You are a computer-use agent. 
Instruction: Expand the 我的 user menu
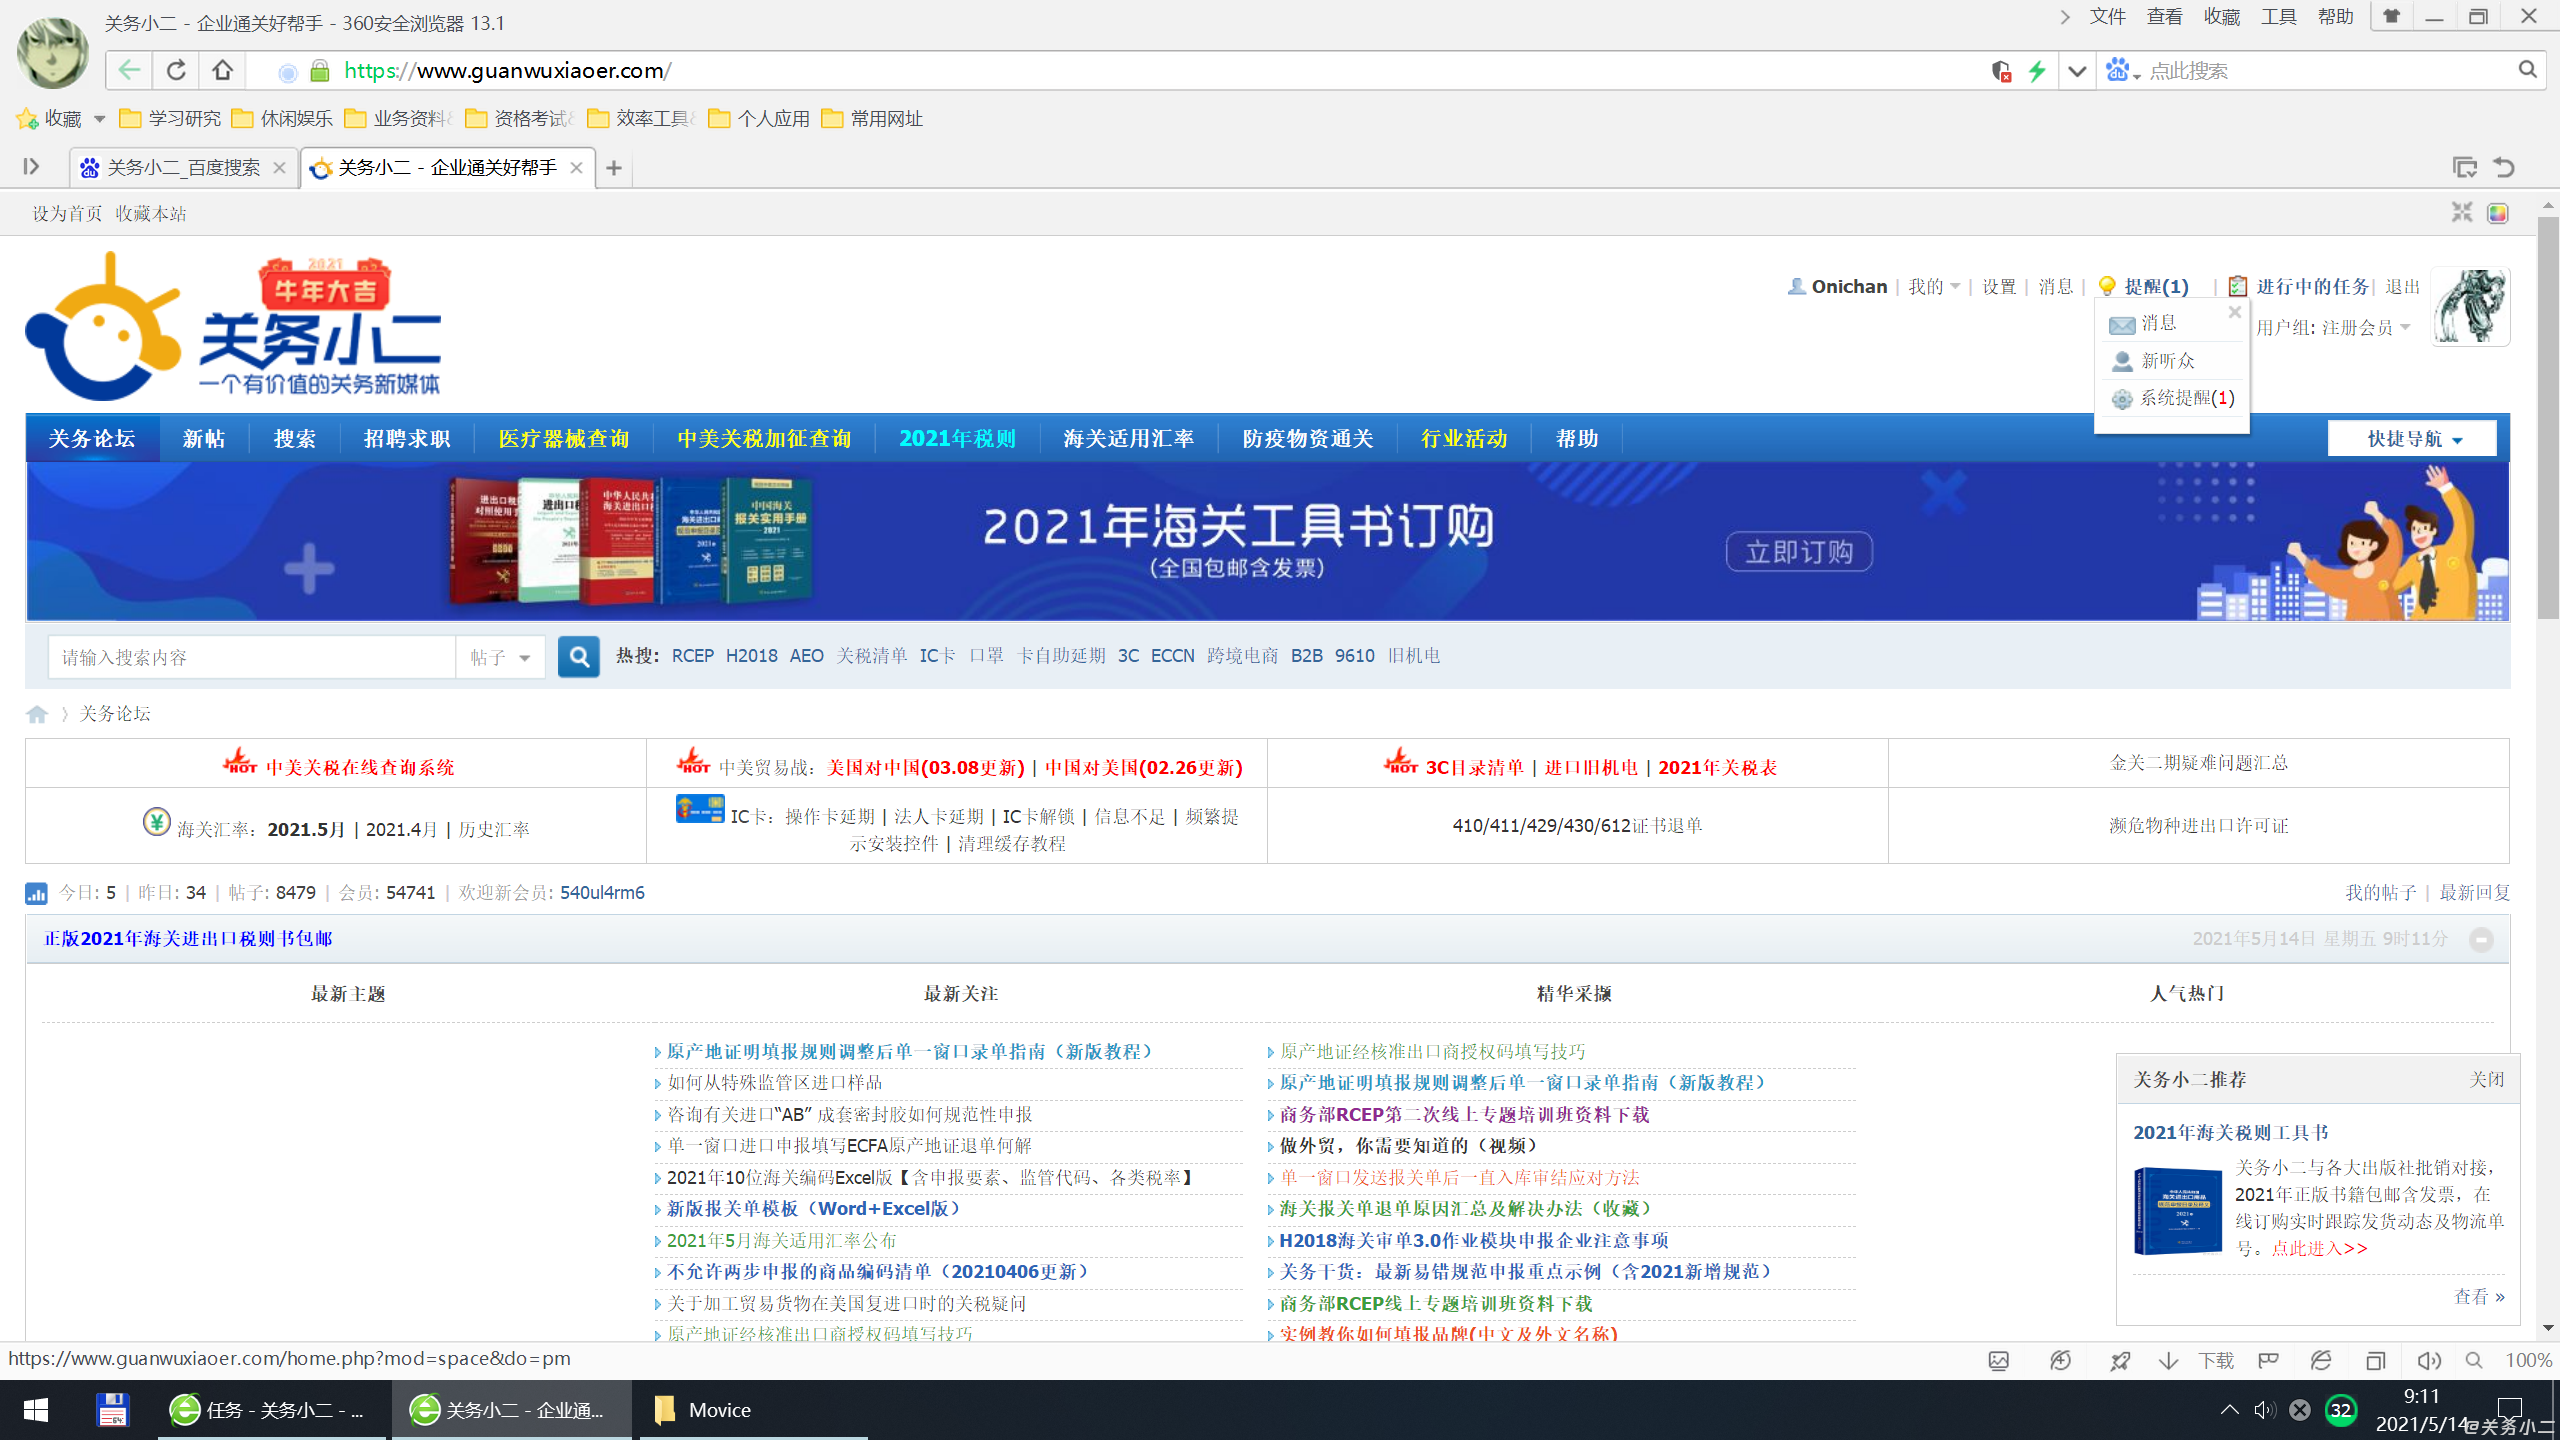tap(1934, 286)
